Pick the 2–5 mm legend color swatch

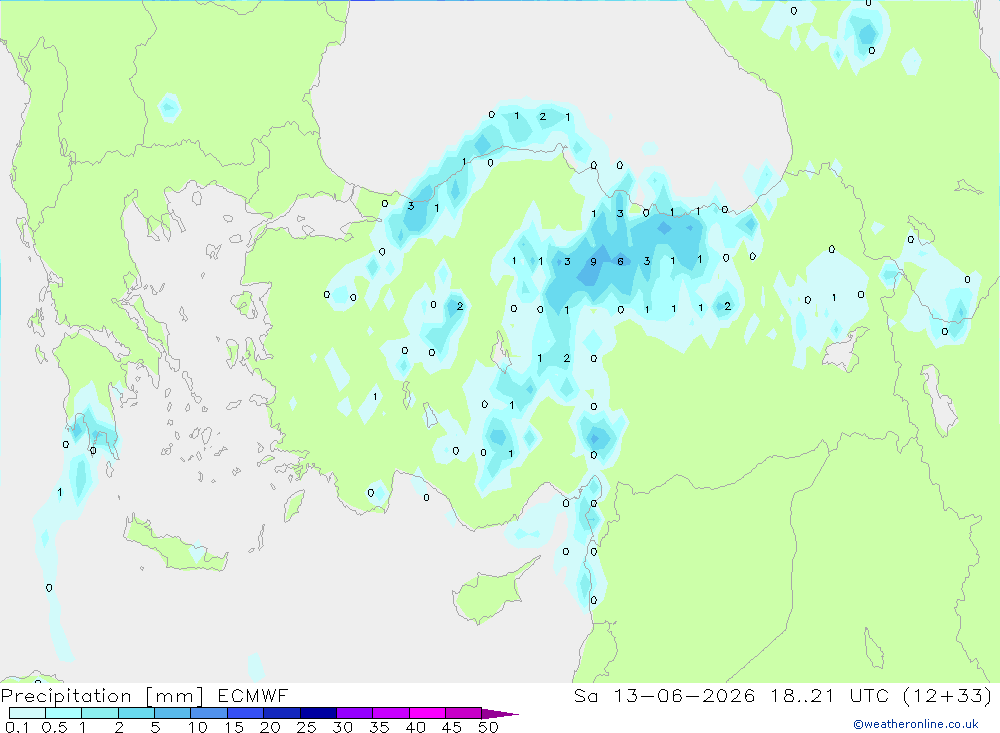click(x=136, y=713)
